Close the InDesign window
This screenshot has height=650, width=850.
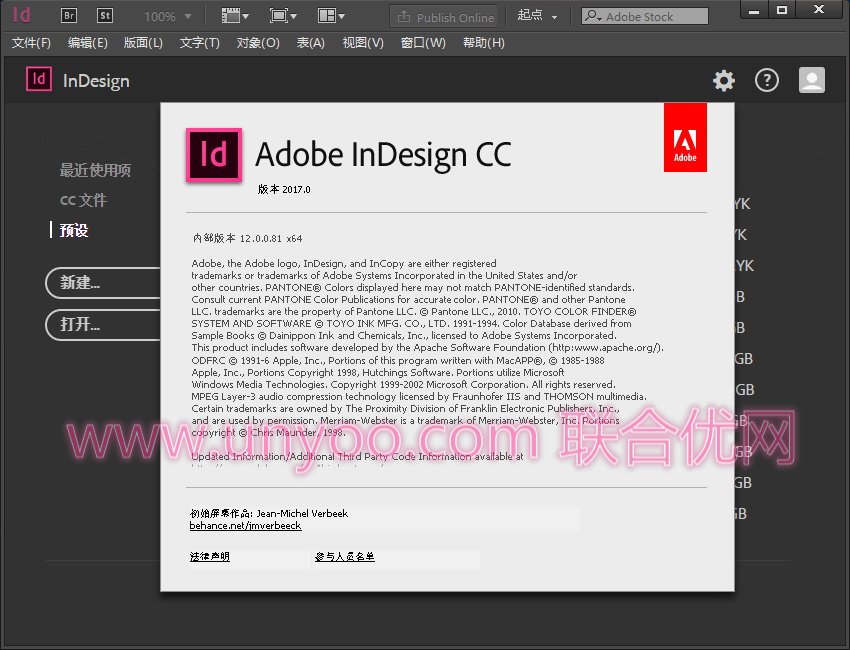click(x=819, y=10)
